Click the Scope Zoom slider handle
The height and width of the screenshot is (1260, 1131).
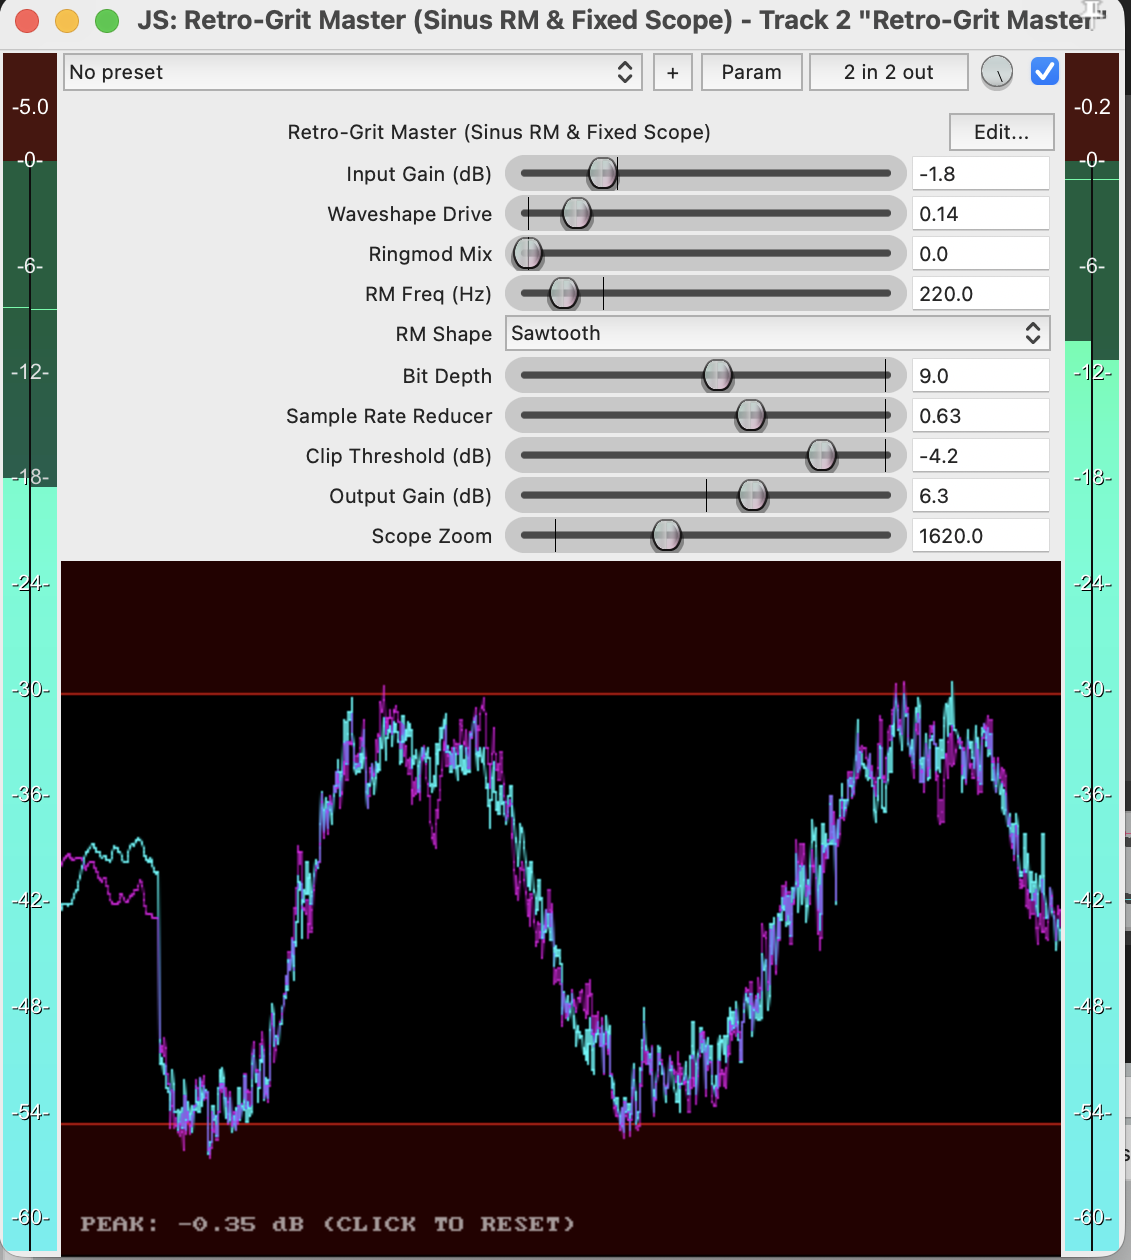point(666,535)
